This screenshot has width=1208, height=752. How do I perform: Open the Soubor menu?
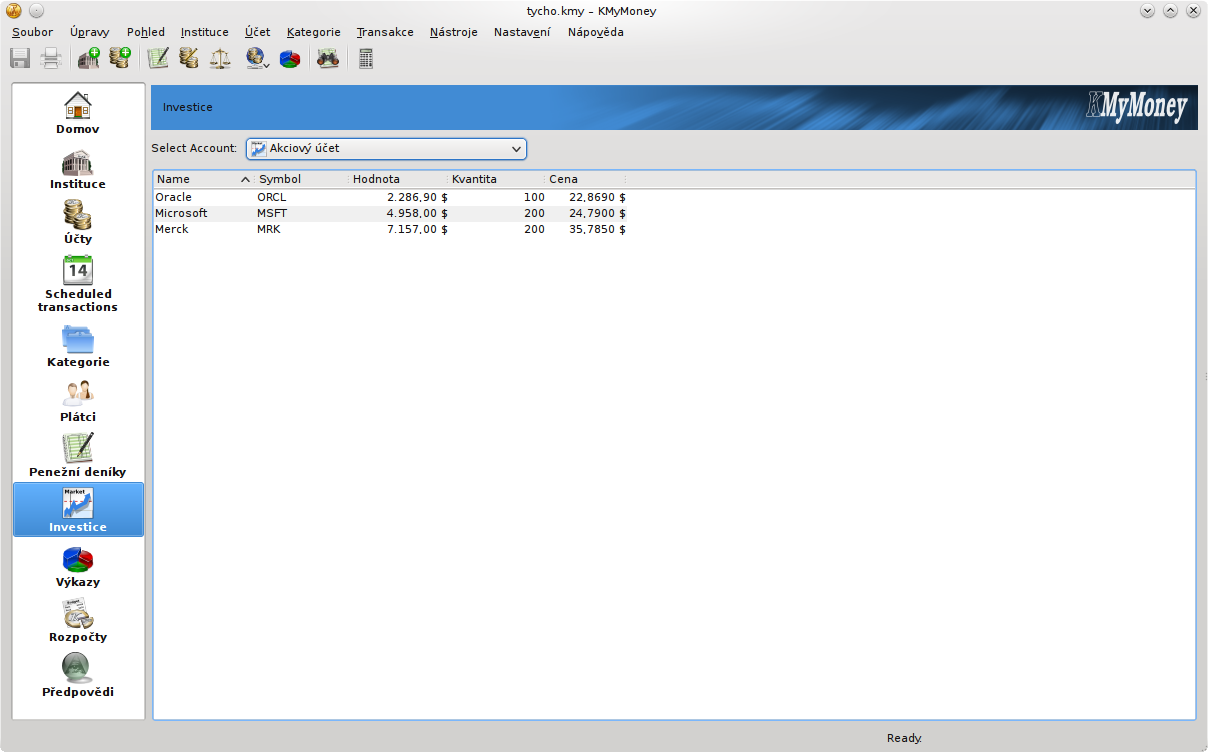(32, 32)
